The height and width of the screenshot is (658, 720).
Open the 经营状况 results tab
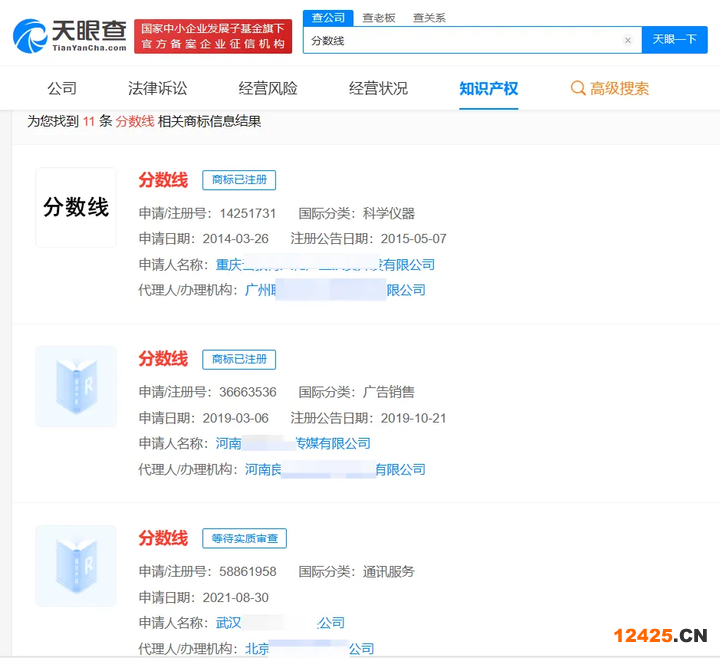[x=378, y=88]
